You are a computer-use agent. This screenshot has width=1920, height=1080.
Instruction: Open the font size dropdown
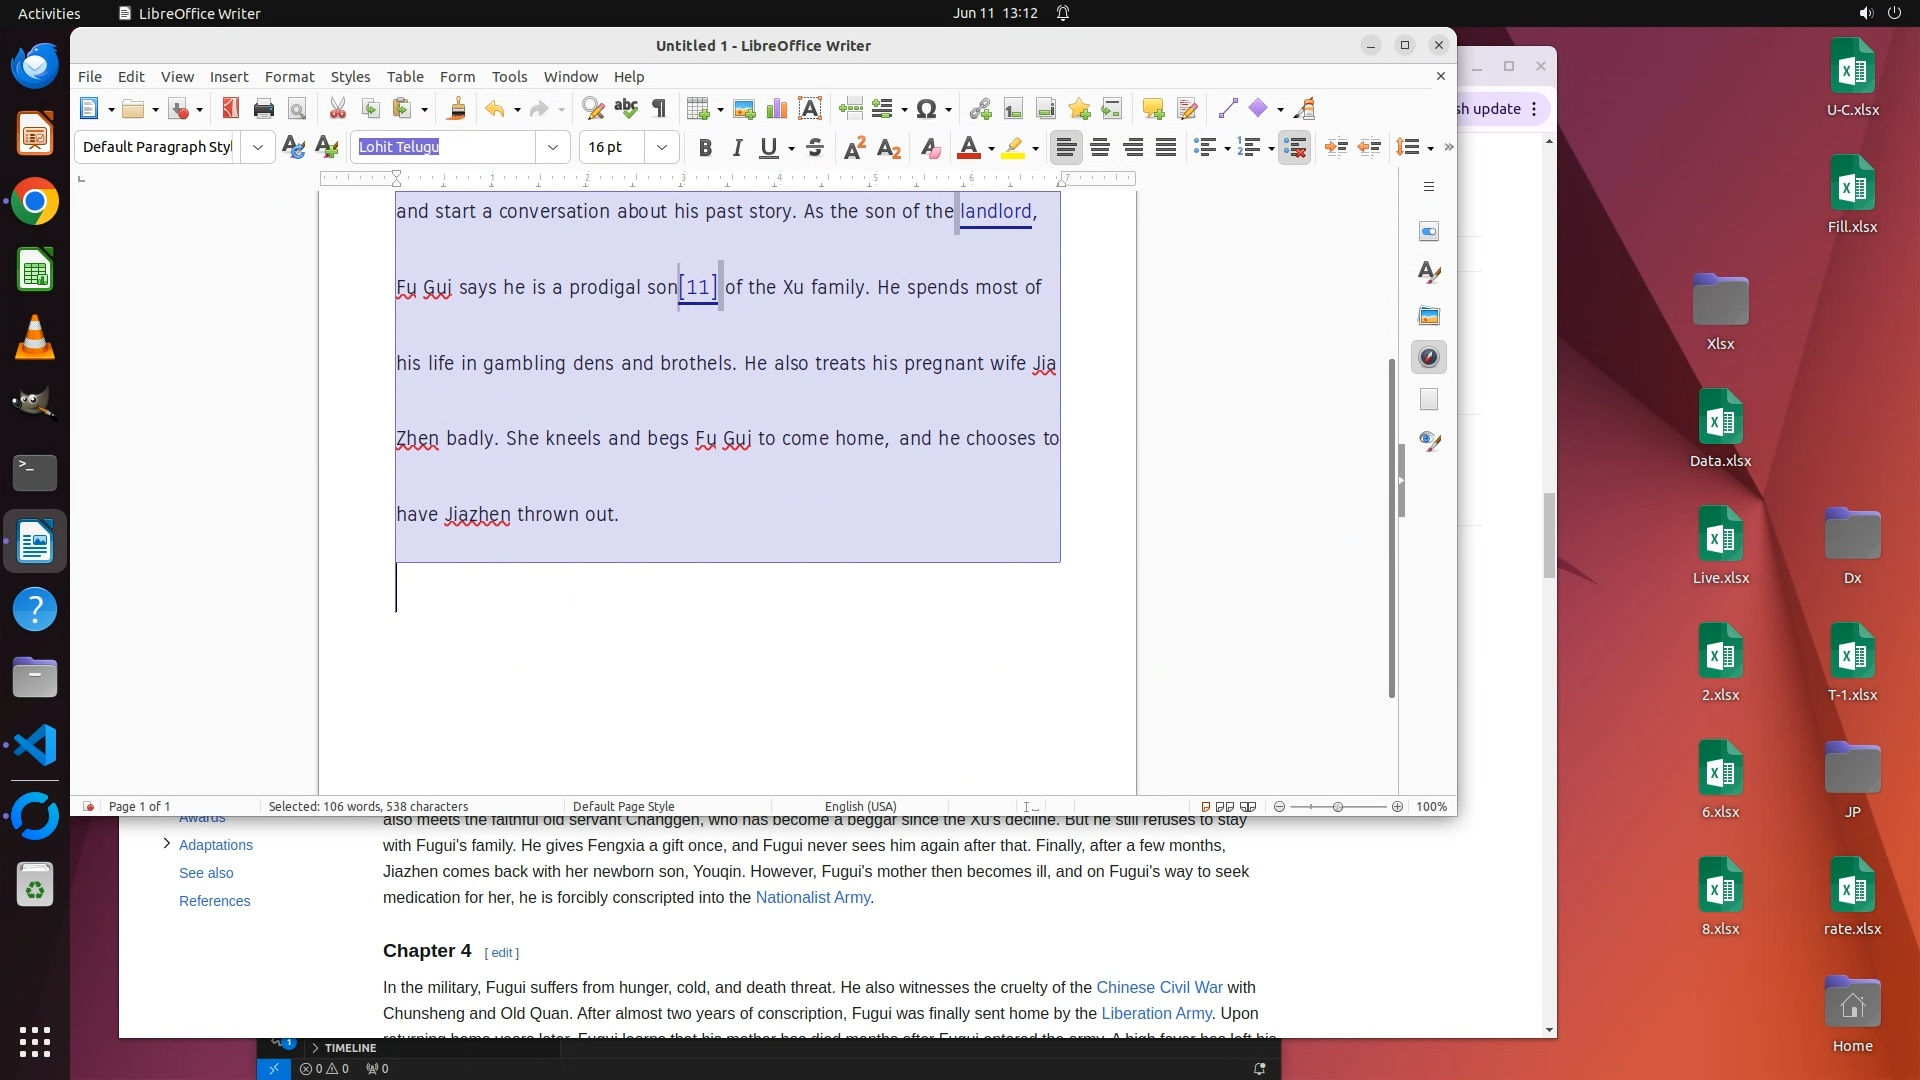pos(662,148)
